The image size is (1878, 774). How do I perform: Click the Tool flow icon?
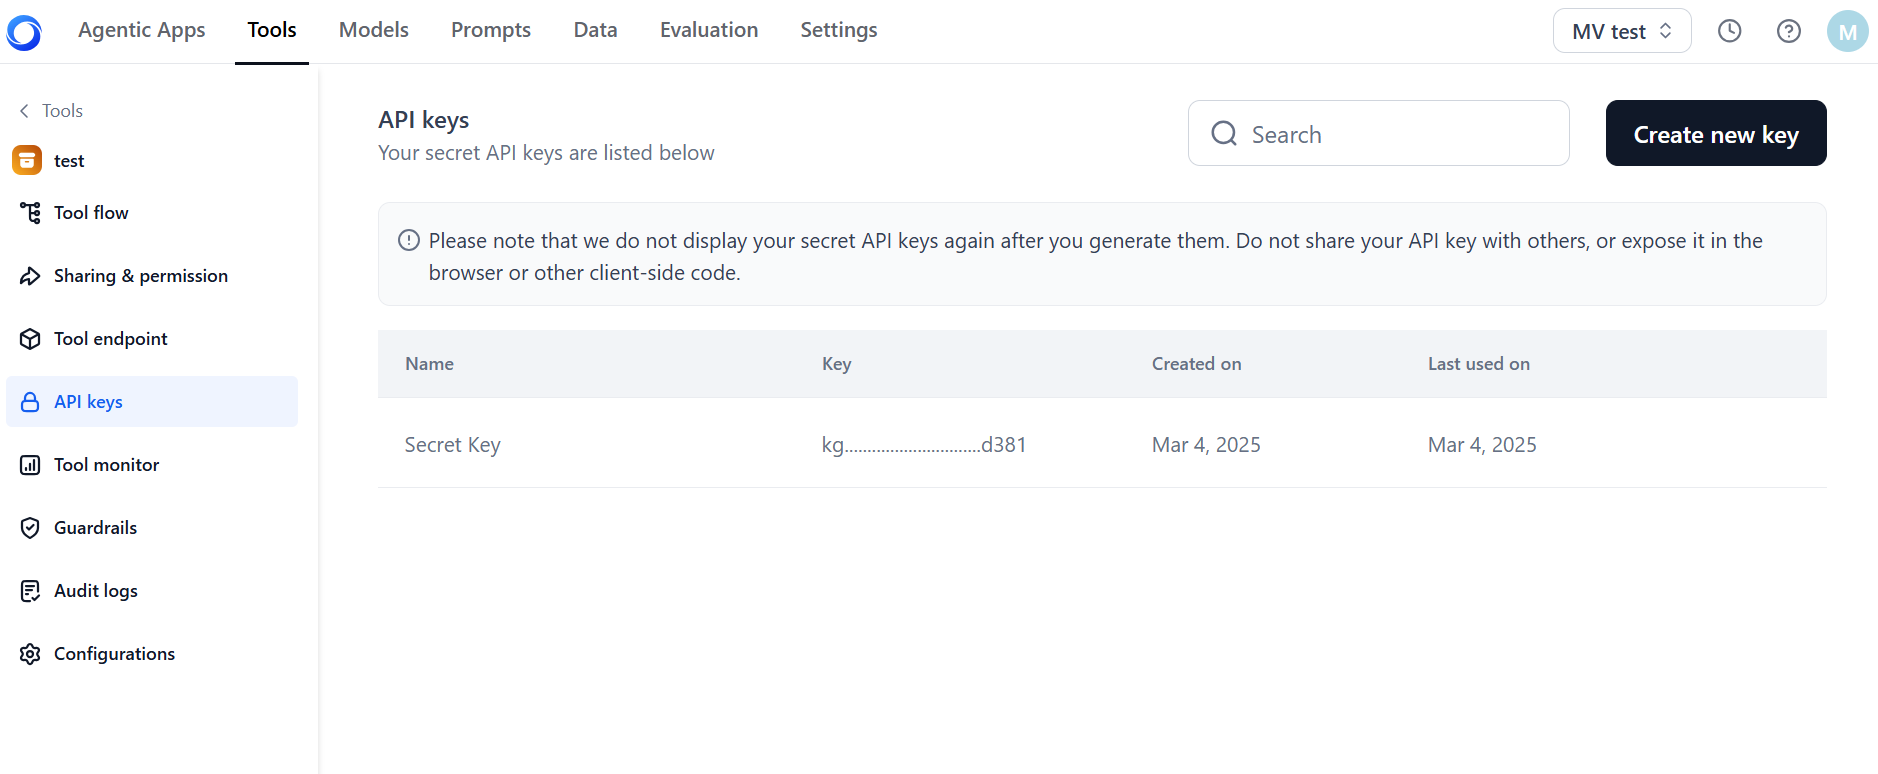click(30, 213)
